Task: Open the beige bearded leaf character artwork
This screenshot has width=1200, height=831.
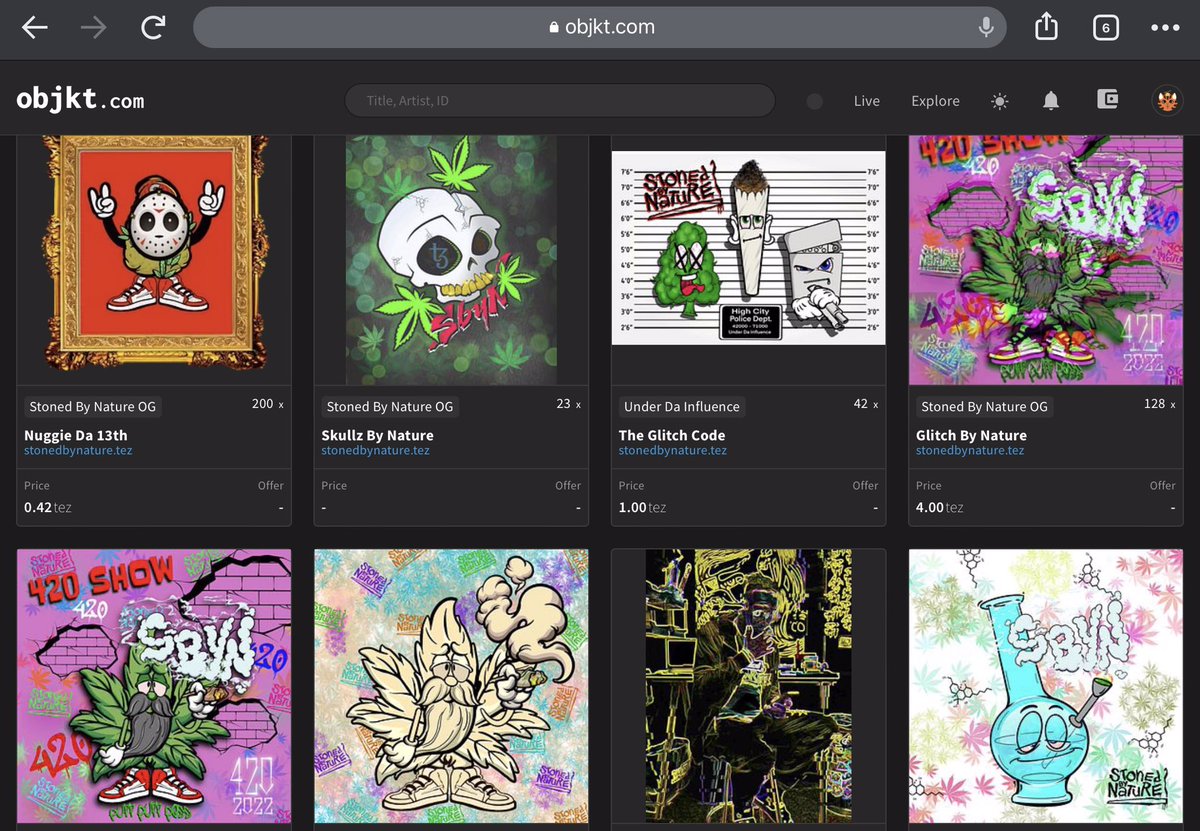Action: (451, 686)
